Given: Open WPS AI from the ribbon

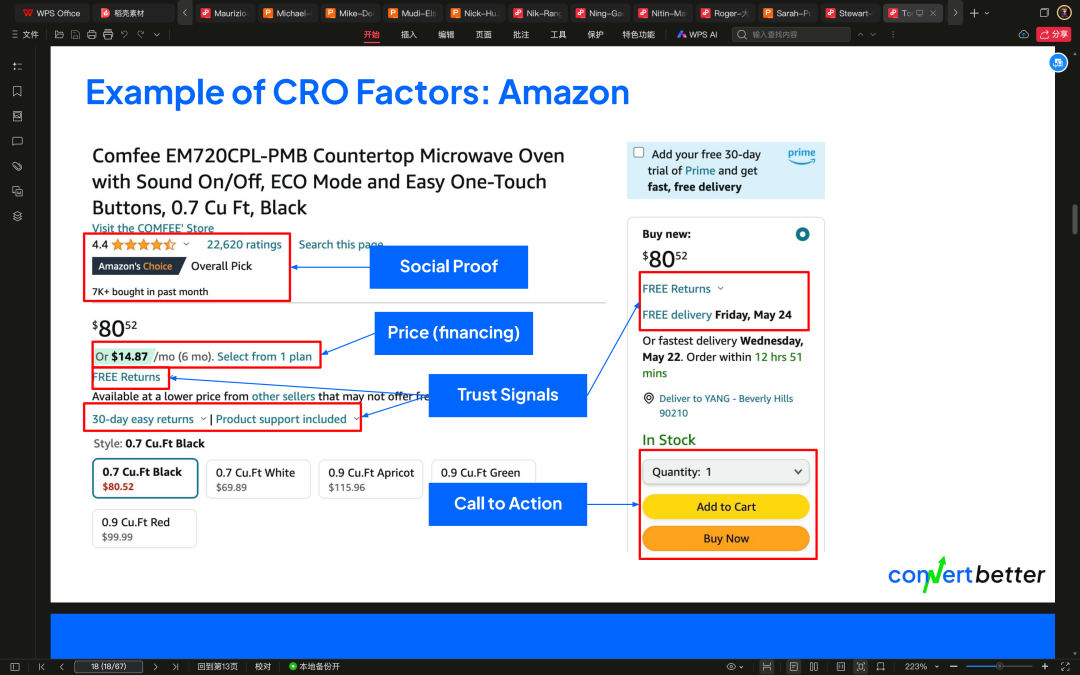Looking at the screenshot, I should point(697,34).
